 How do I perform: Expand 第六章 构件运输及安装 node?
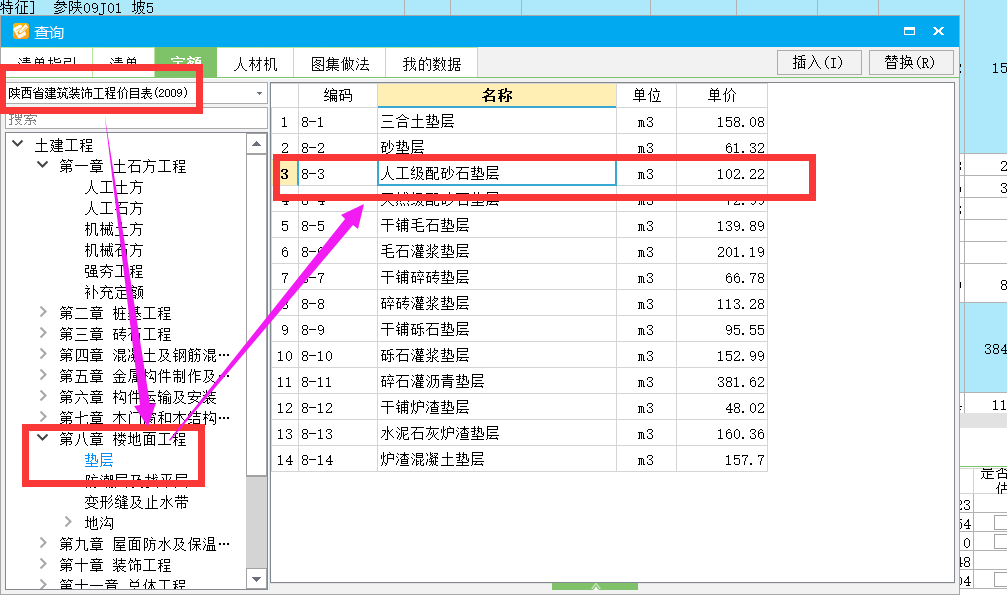tap(43, 396)
